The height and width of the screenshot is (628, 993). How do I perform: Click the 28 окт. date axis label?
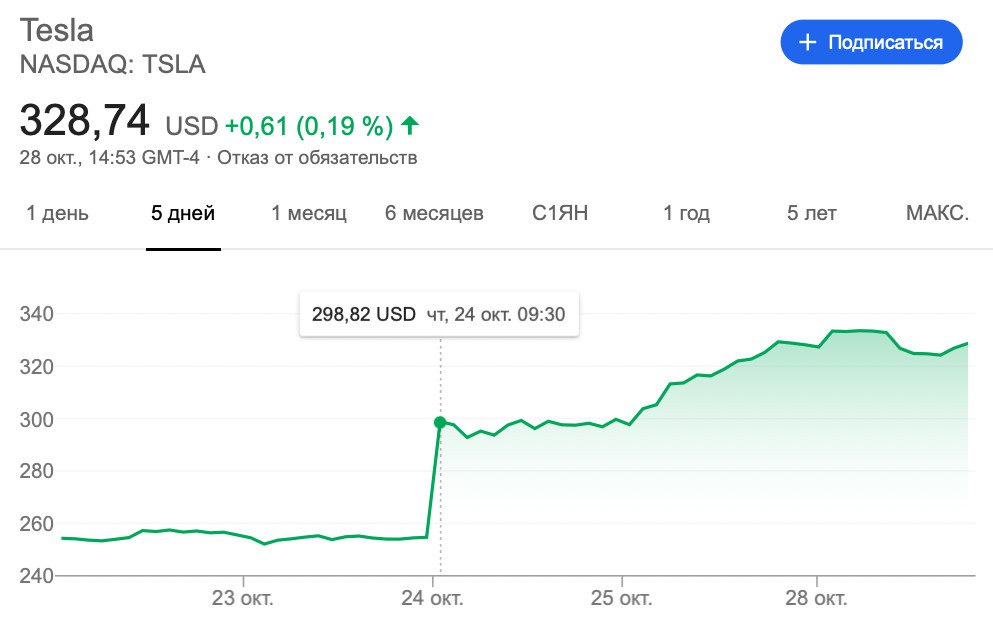[x=817, y=599]
